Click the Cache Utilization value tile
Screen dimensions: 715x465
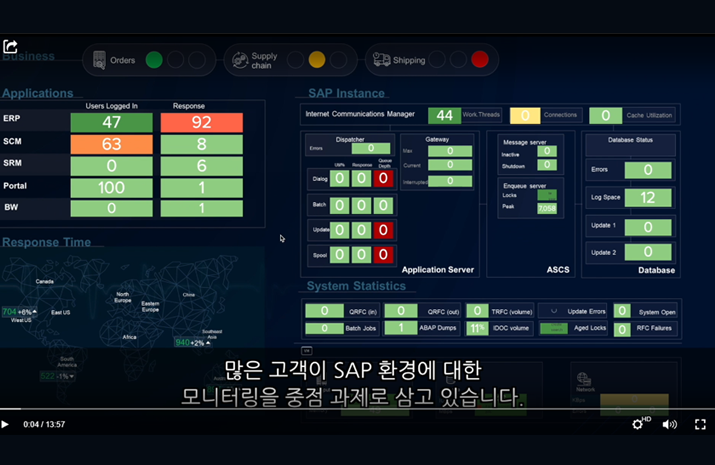pyautogui.click(x=606, y=115)
